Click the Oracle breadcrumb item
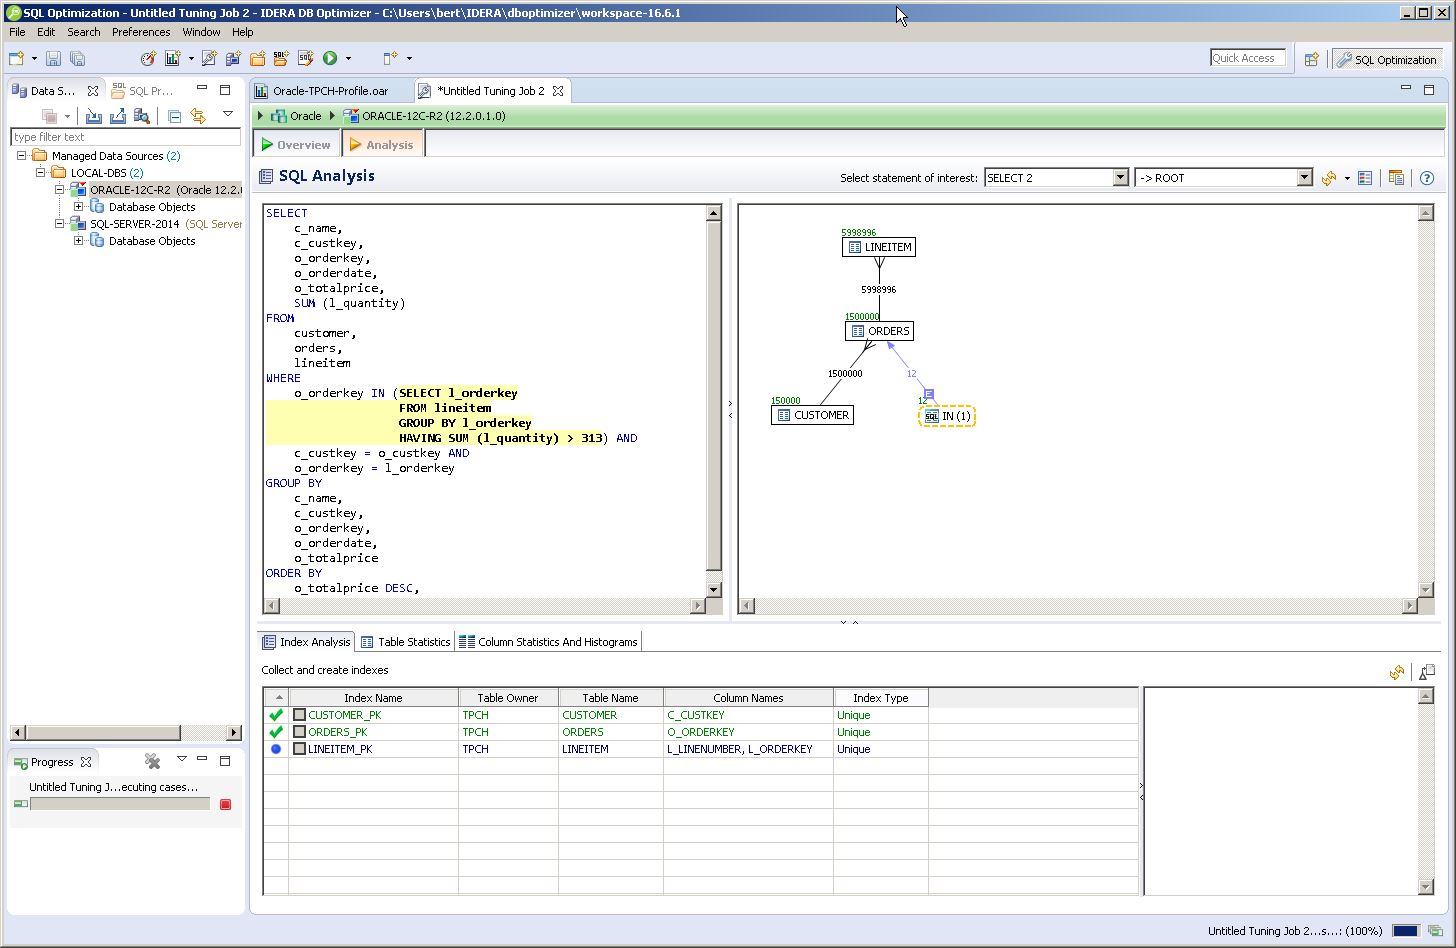1456x948 pixels. coord(297,116)
